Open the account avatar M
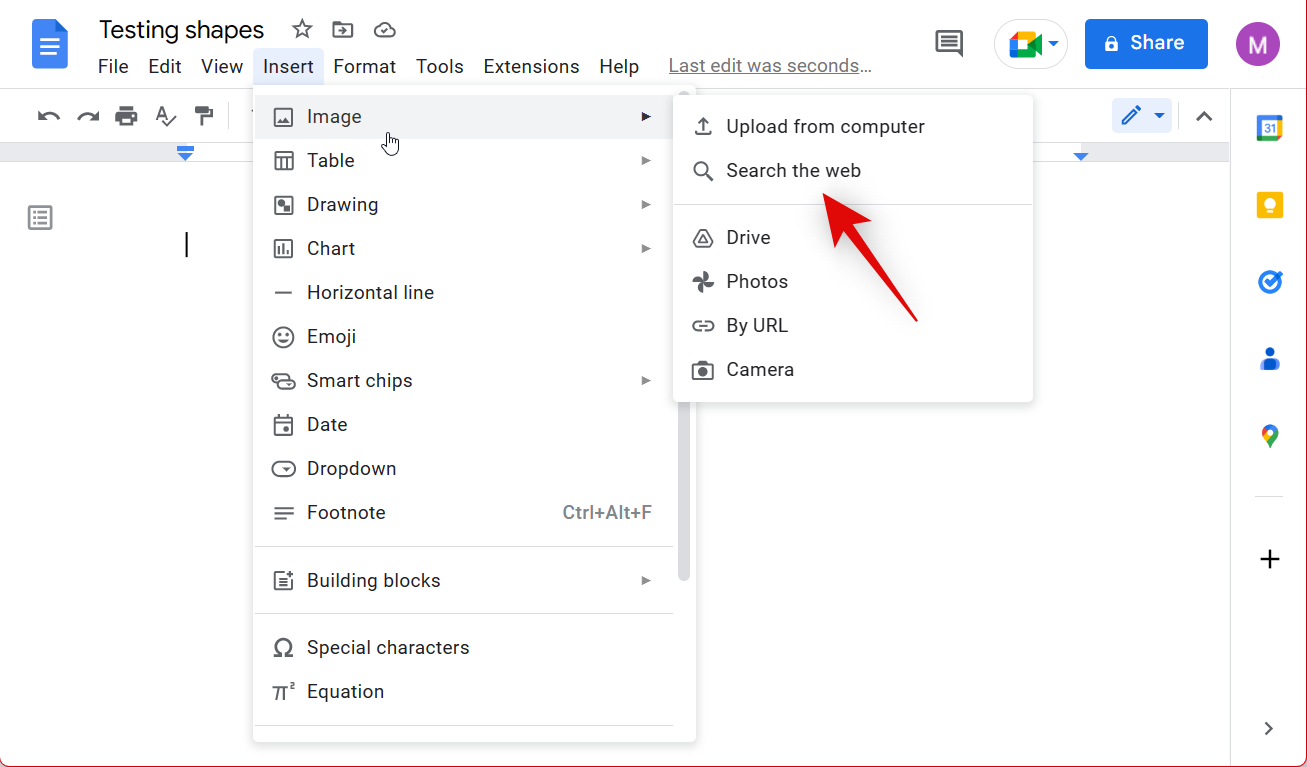Image resolution: width=1307 pixels, height=767 pixels. pos(1257,44)
